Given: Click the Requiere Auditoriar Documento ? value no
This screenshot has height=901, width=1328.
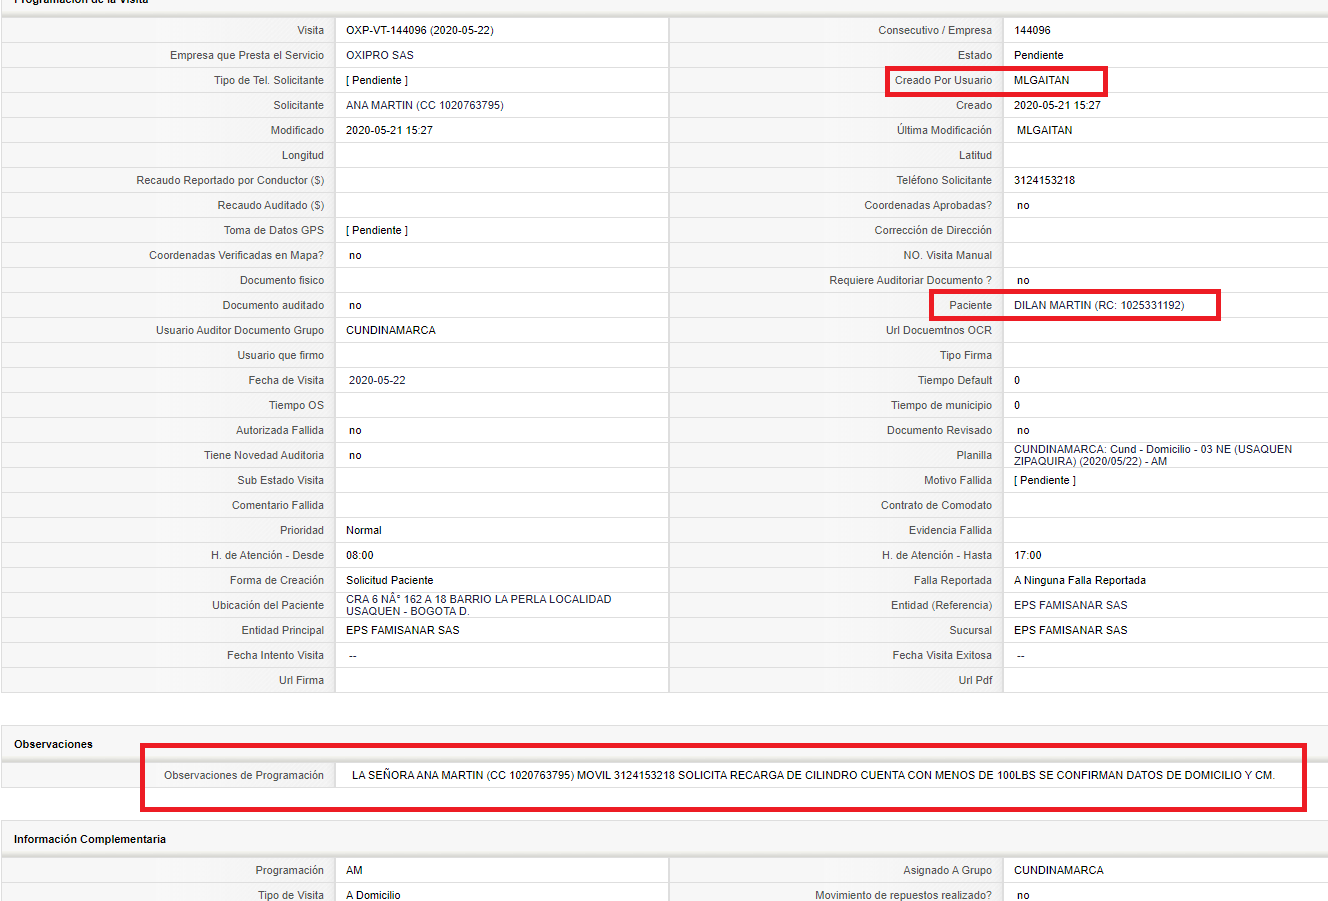Looking at the screenshot, I should point(1023,280).
